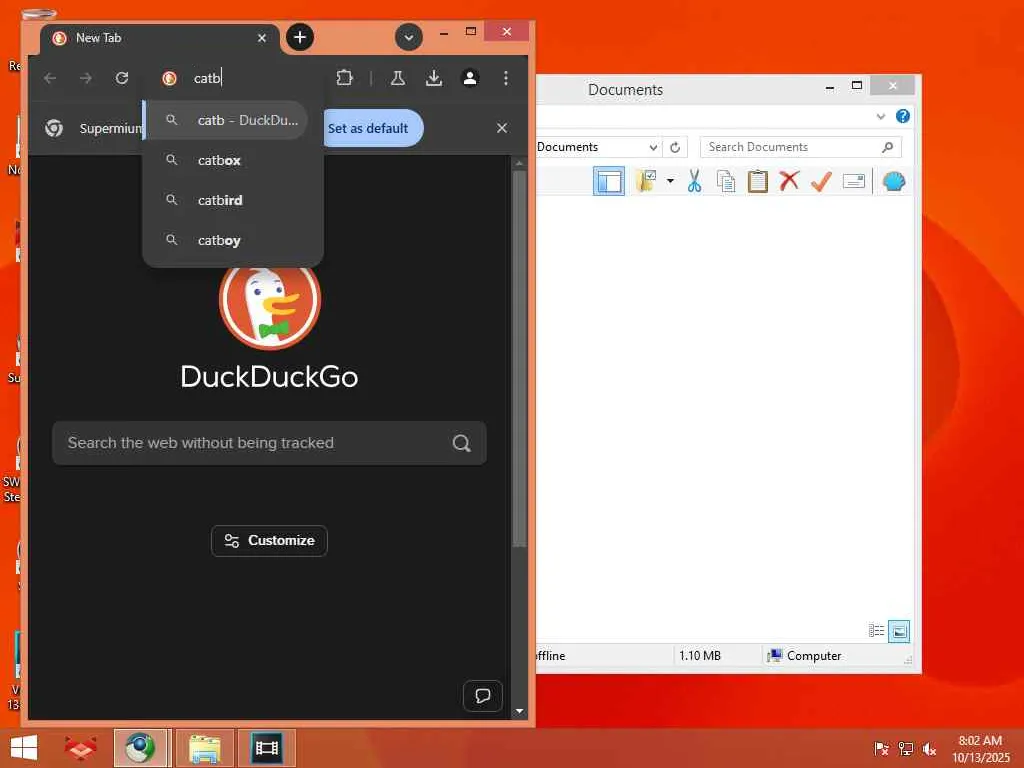Open the Supermium browser taskbar icon

(x=141, y=748)
